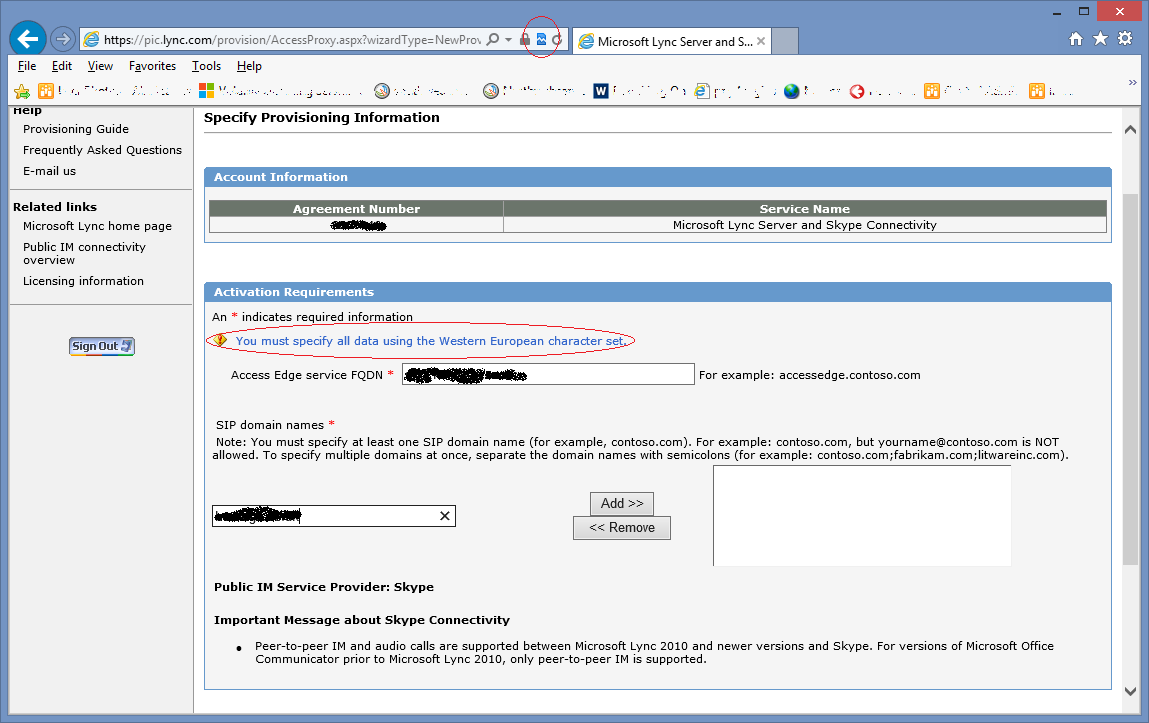Click inside the SIP domain names list box
The width and height of the screenshot is (1149, 723).
tap(862, 515)
